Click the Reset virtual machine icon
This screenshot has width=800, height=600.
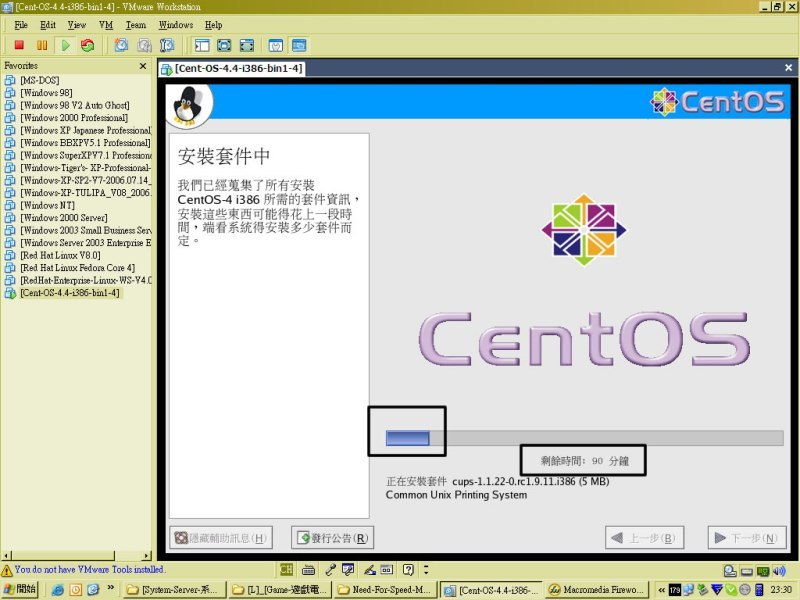(88, 45)
